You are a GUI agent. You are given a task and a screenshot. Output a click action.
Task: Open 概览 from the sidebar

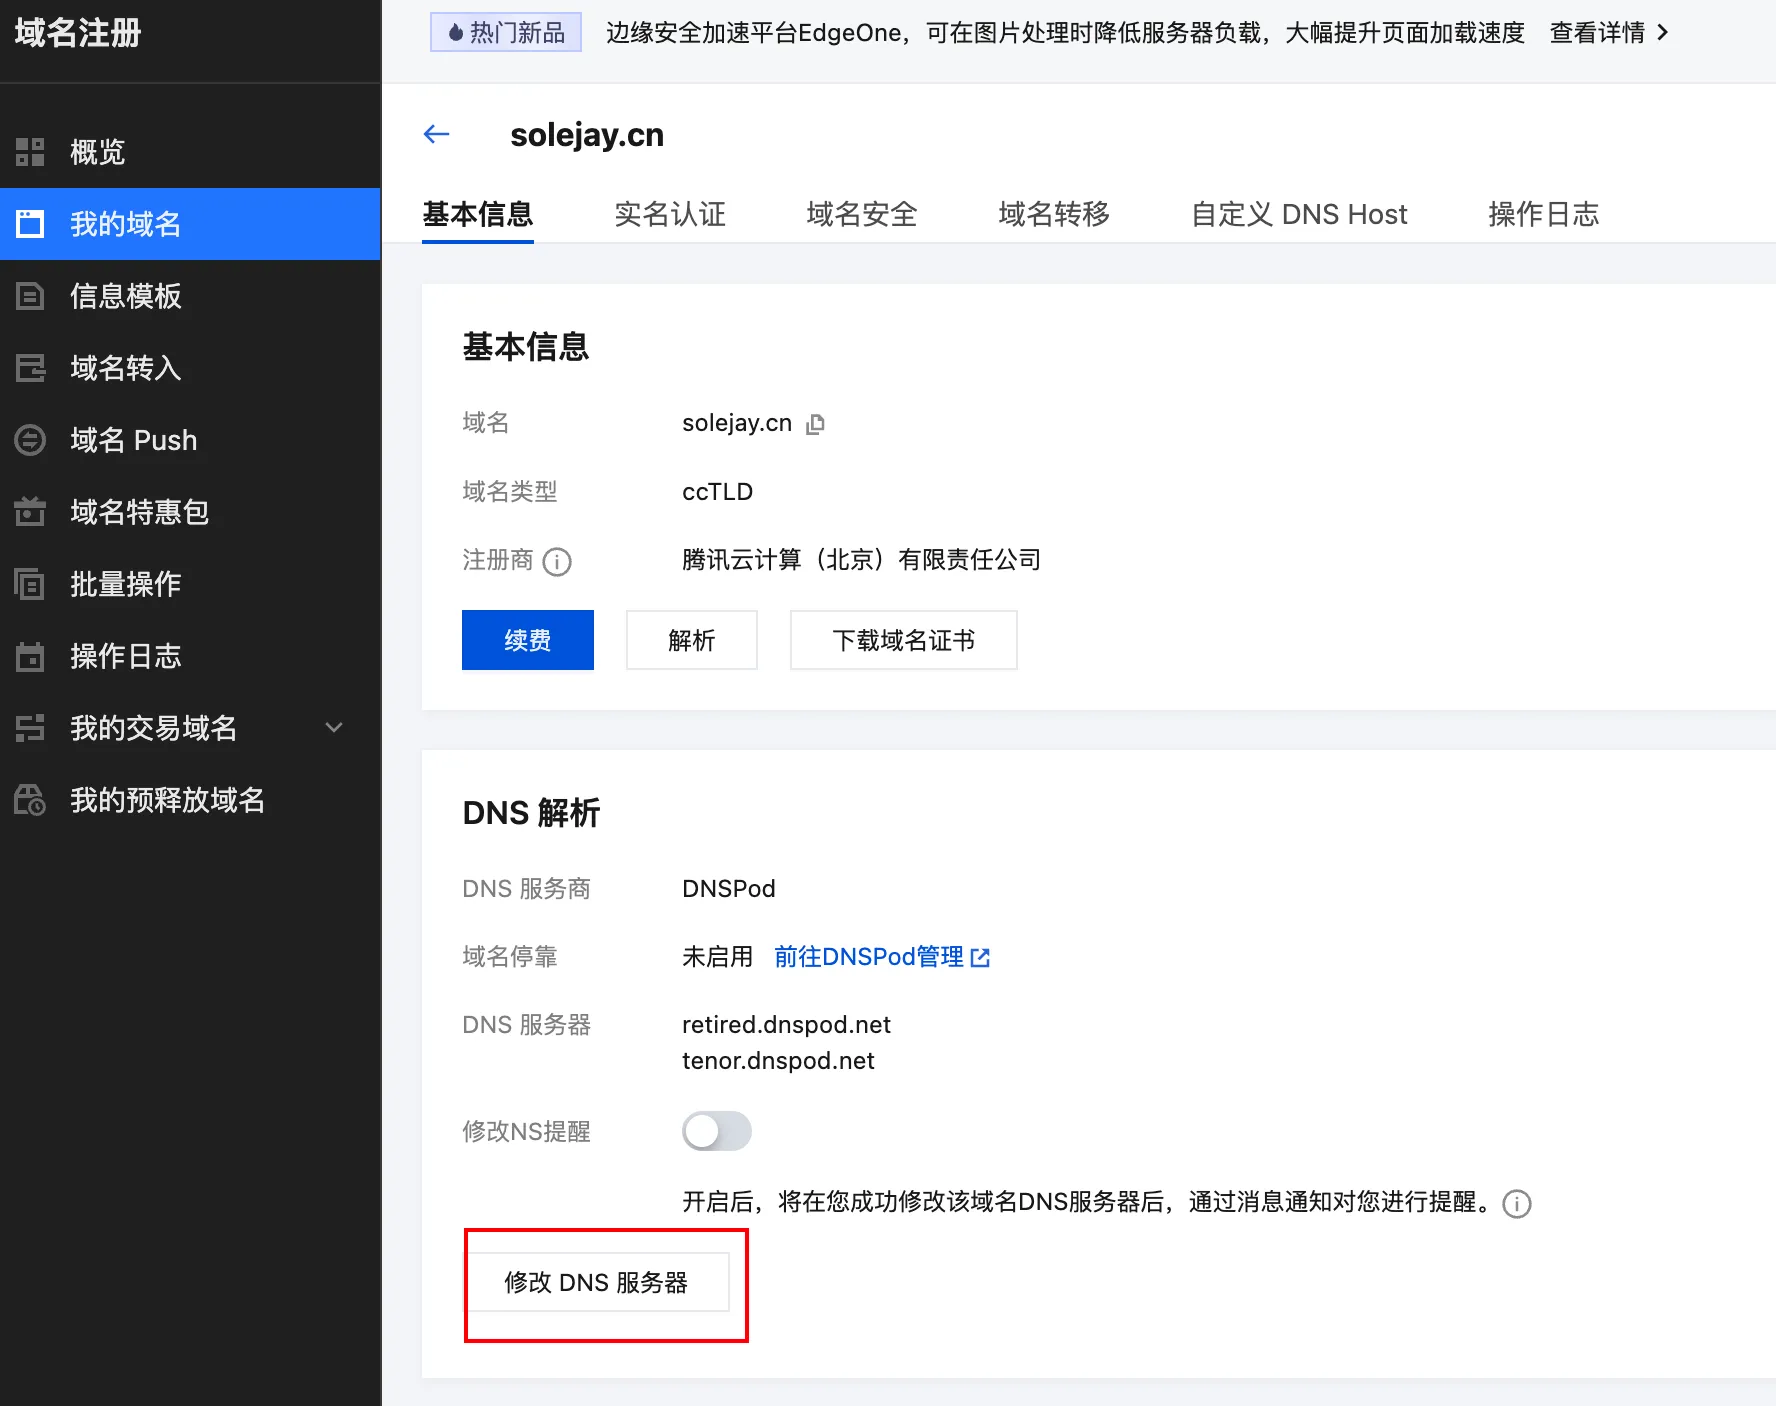97,152
